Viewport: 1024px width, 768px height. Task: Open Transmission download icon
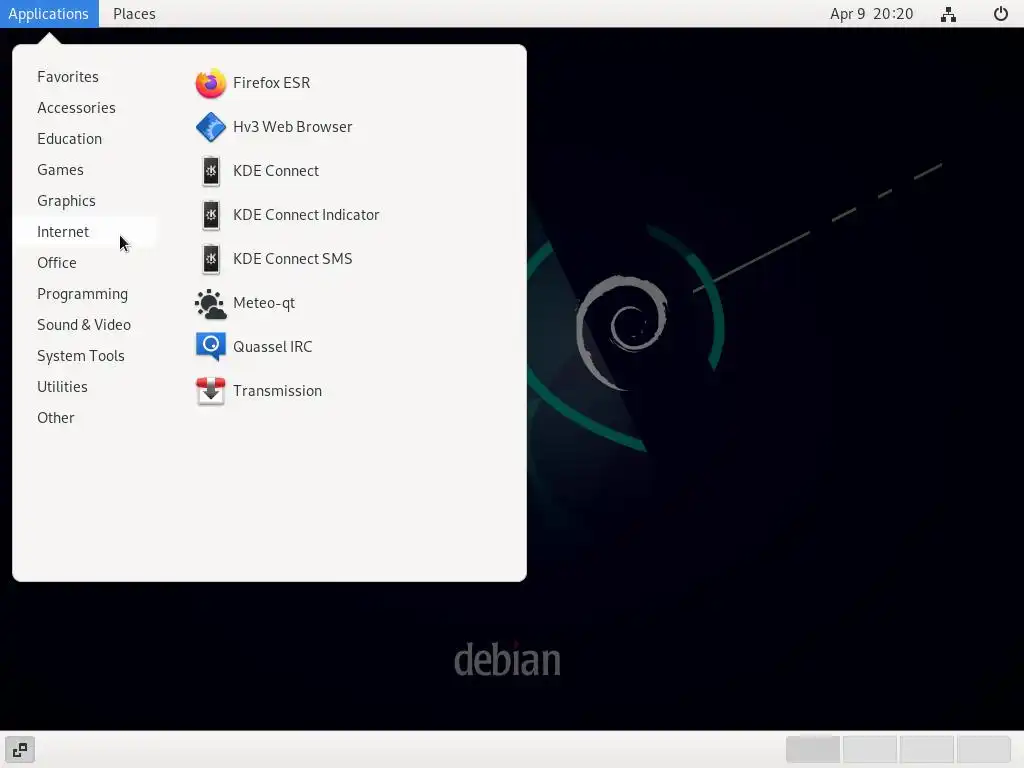[x=210, y=391]
